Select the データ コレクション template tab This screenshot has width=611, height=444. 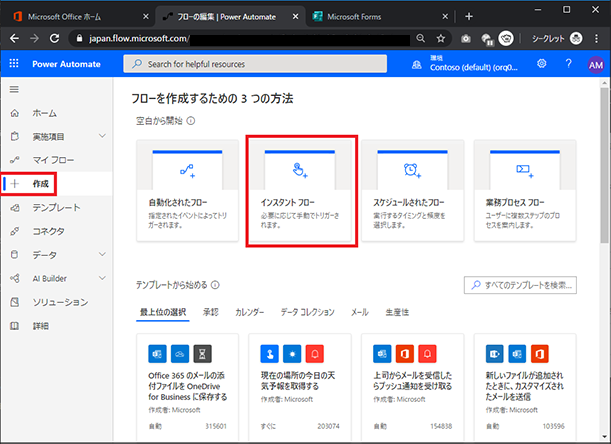click(x=307, y=312)
